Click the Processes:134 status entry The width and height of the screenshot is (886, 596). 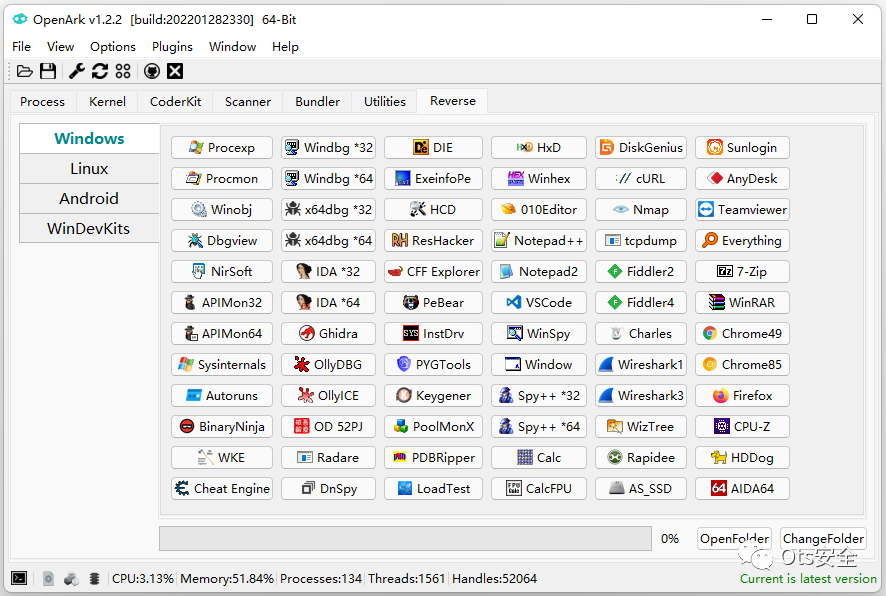321,578
